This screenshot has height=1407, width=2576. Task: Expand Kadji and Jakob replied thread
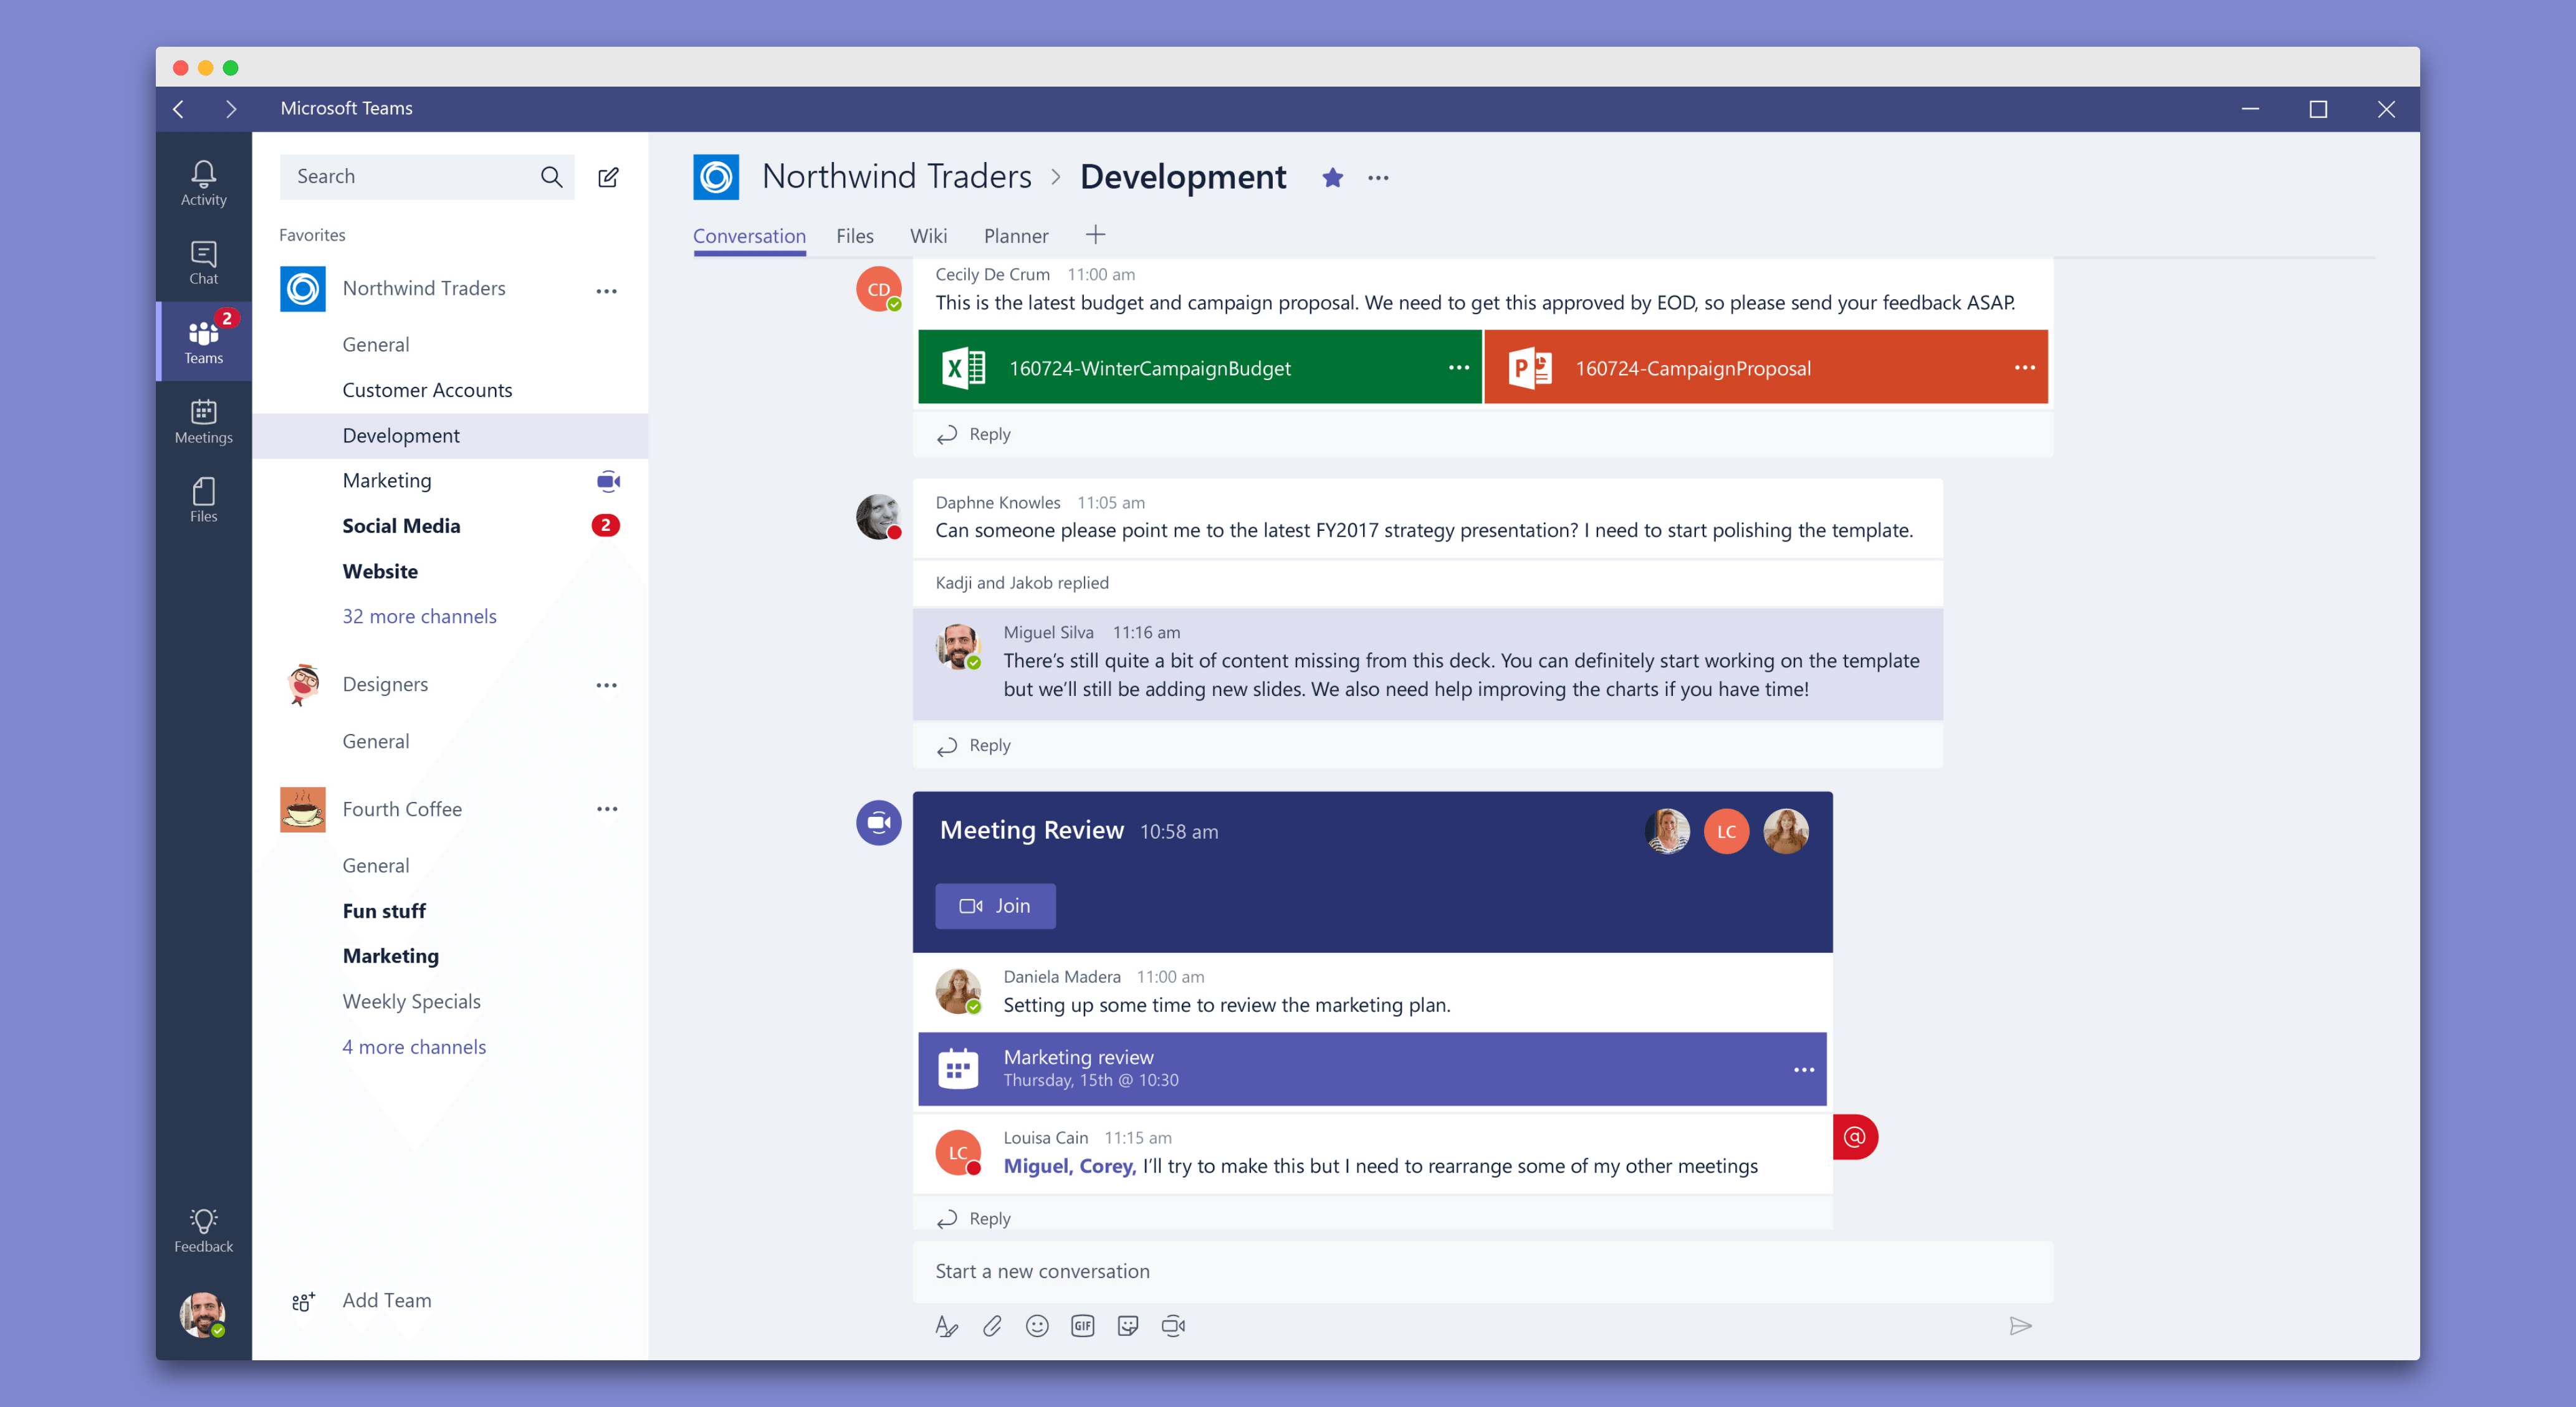coord(1022,582)
